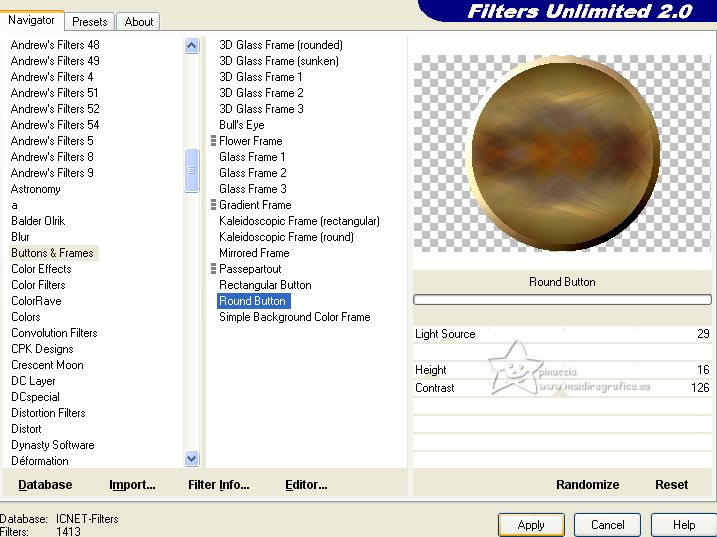Choose the Flower Frame filter

click(251, 141)
